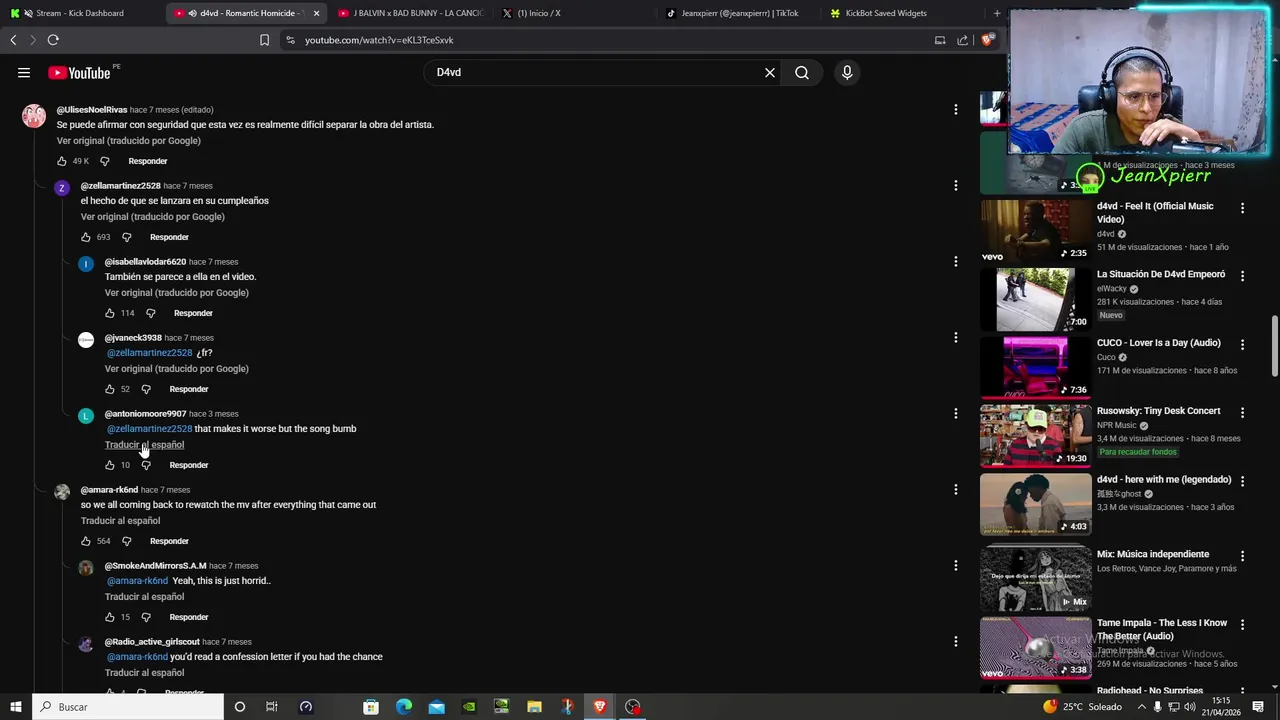Image resolution: width=1280 pixels, height=720 pixels.
Task: Open Brave browser from the taskbar
Action: 600,707
